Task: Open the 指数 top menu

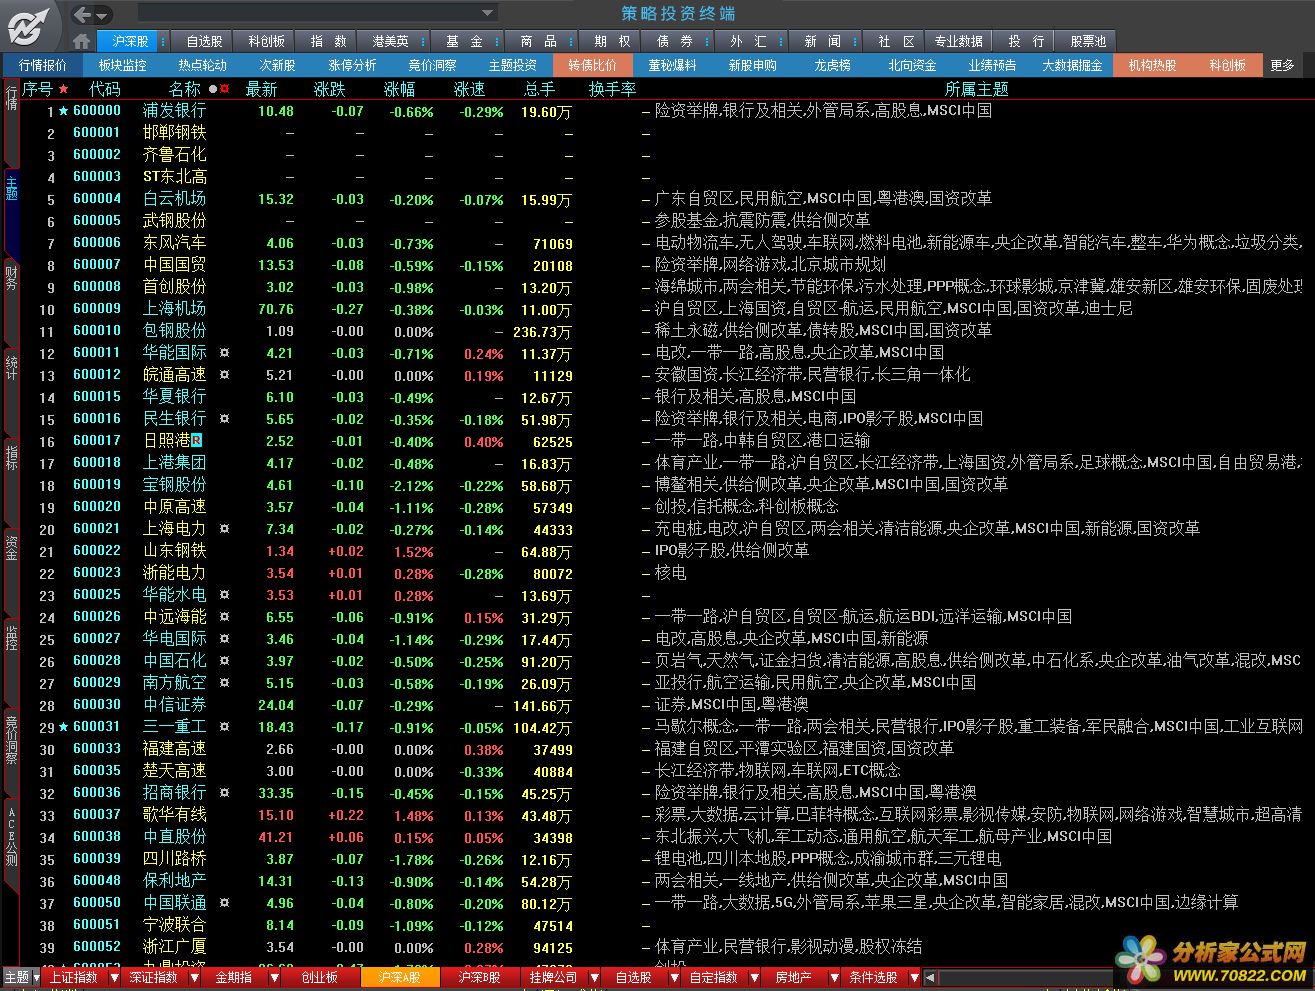Action: pyautogui.click(x=328, y=41)
